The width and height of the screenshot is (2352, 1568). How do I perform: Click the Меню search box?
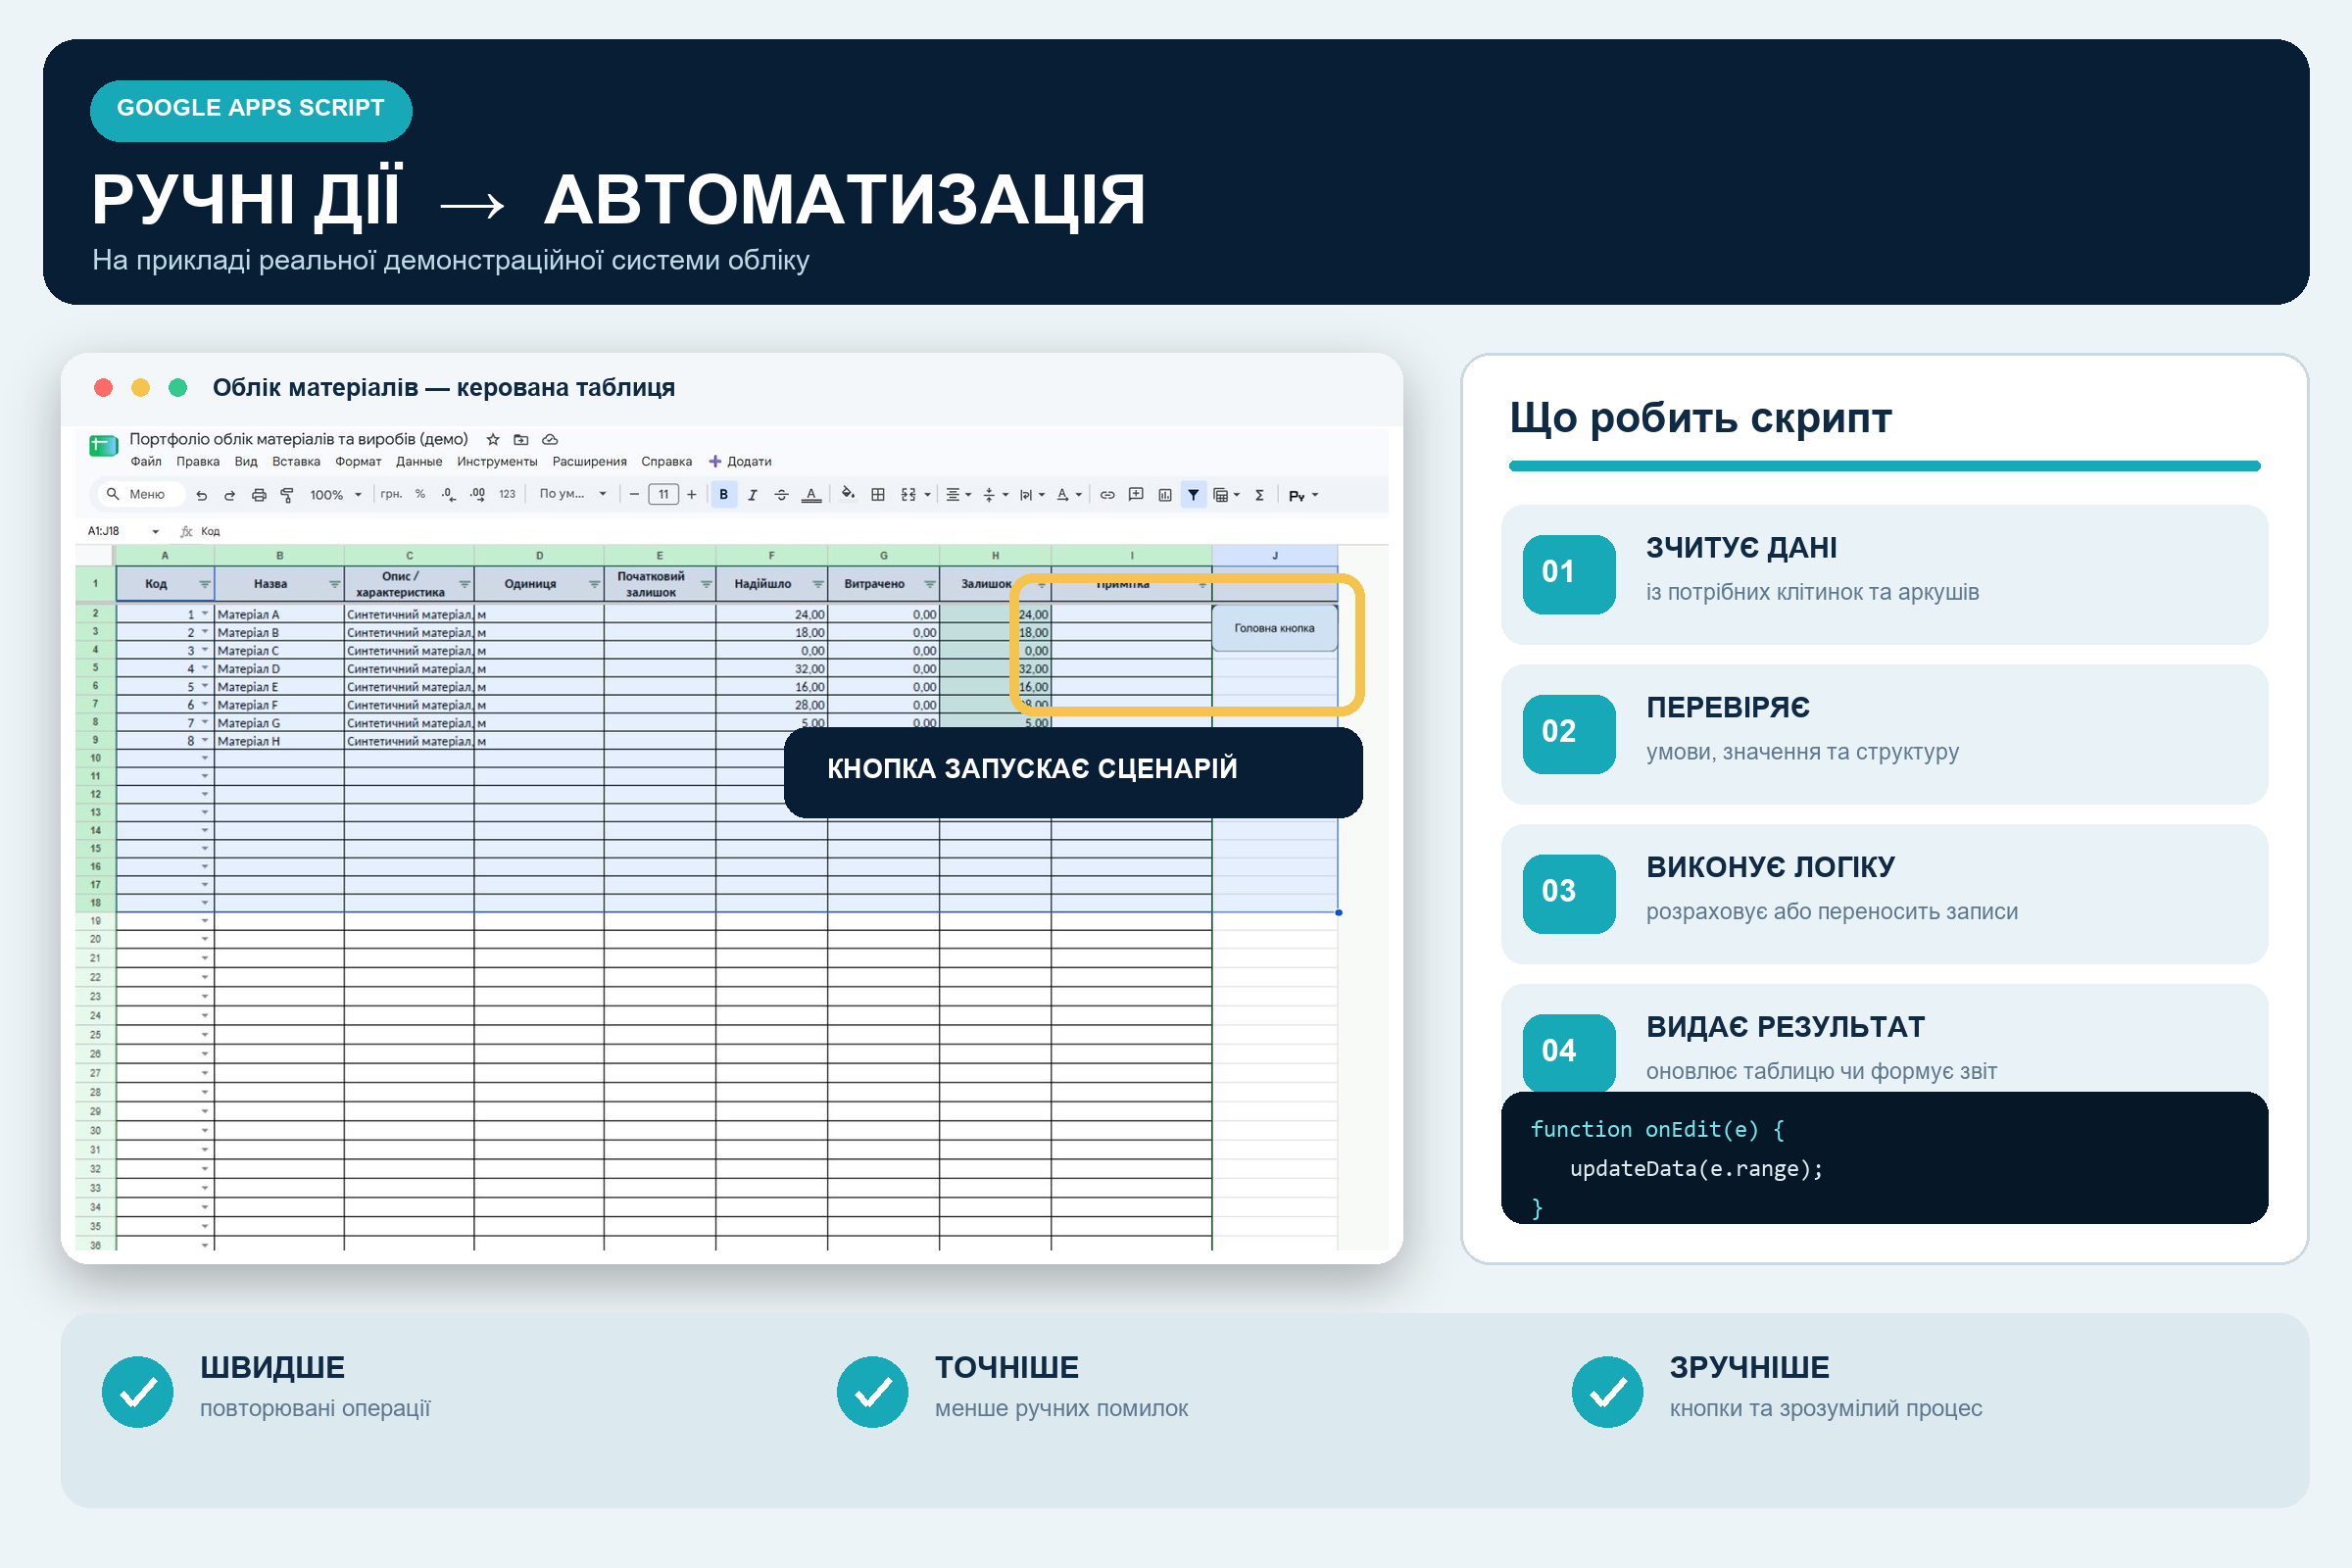tap(140, 494)
